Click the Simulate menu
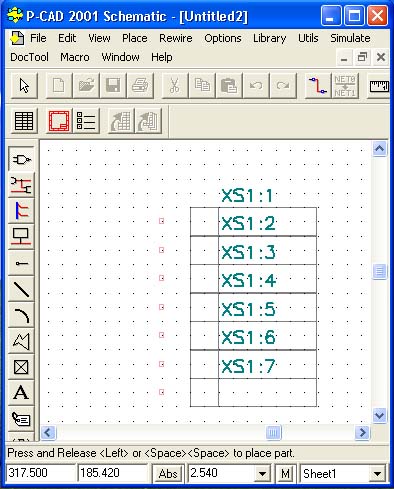 (x=350, y=38)
